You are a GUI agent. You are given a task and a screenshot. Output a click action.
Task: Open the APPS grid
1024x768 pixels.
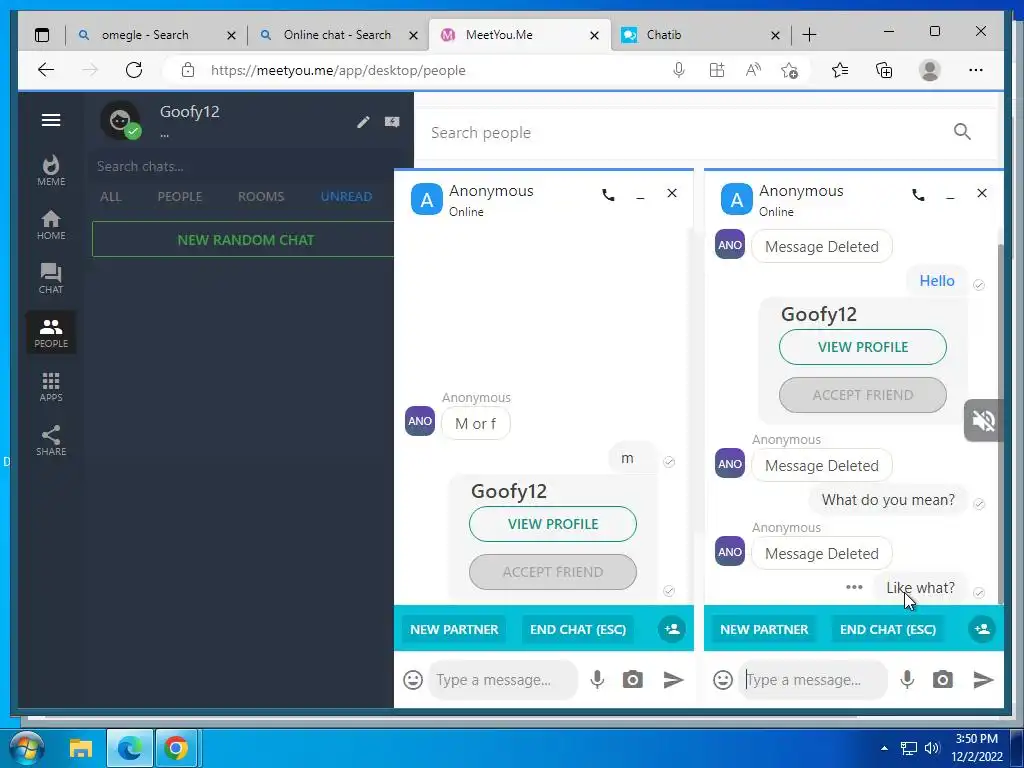coord(51,387)
